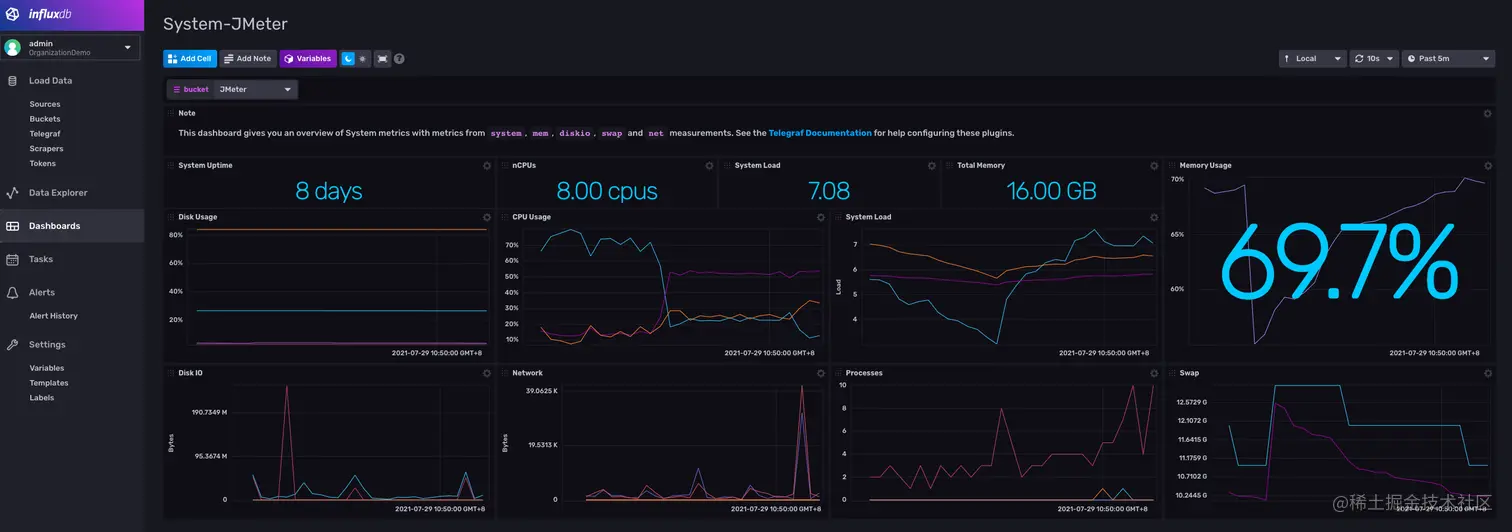Open Load Data in the sidebar
Screen dimensions: 1512x532
pyautogui.click(x=50, y=81)
